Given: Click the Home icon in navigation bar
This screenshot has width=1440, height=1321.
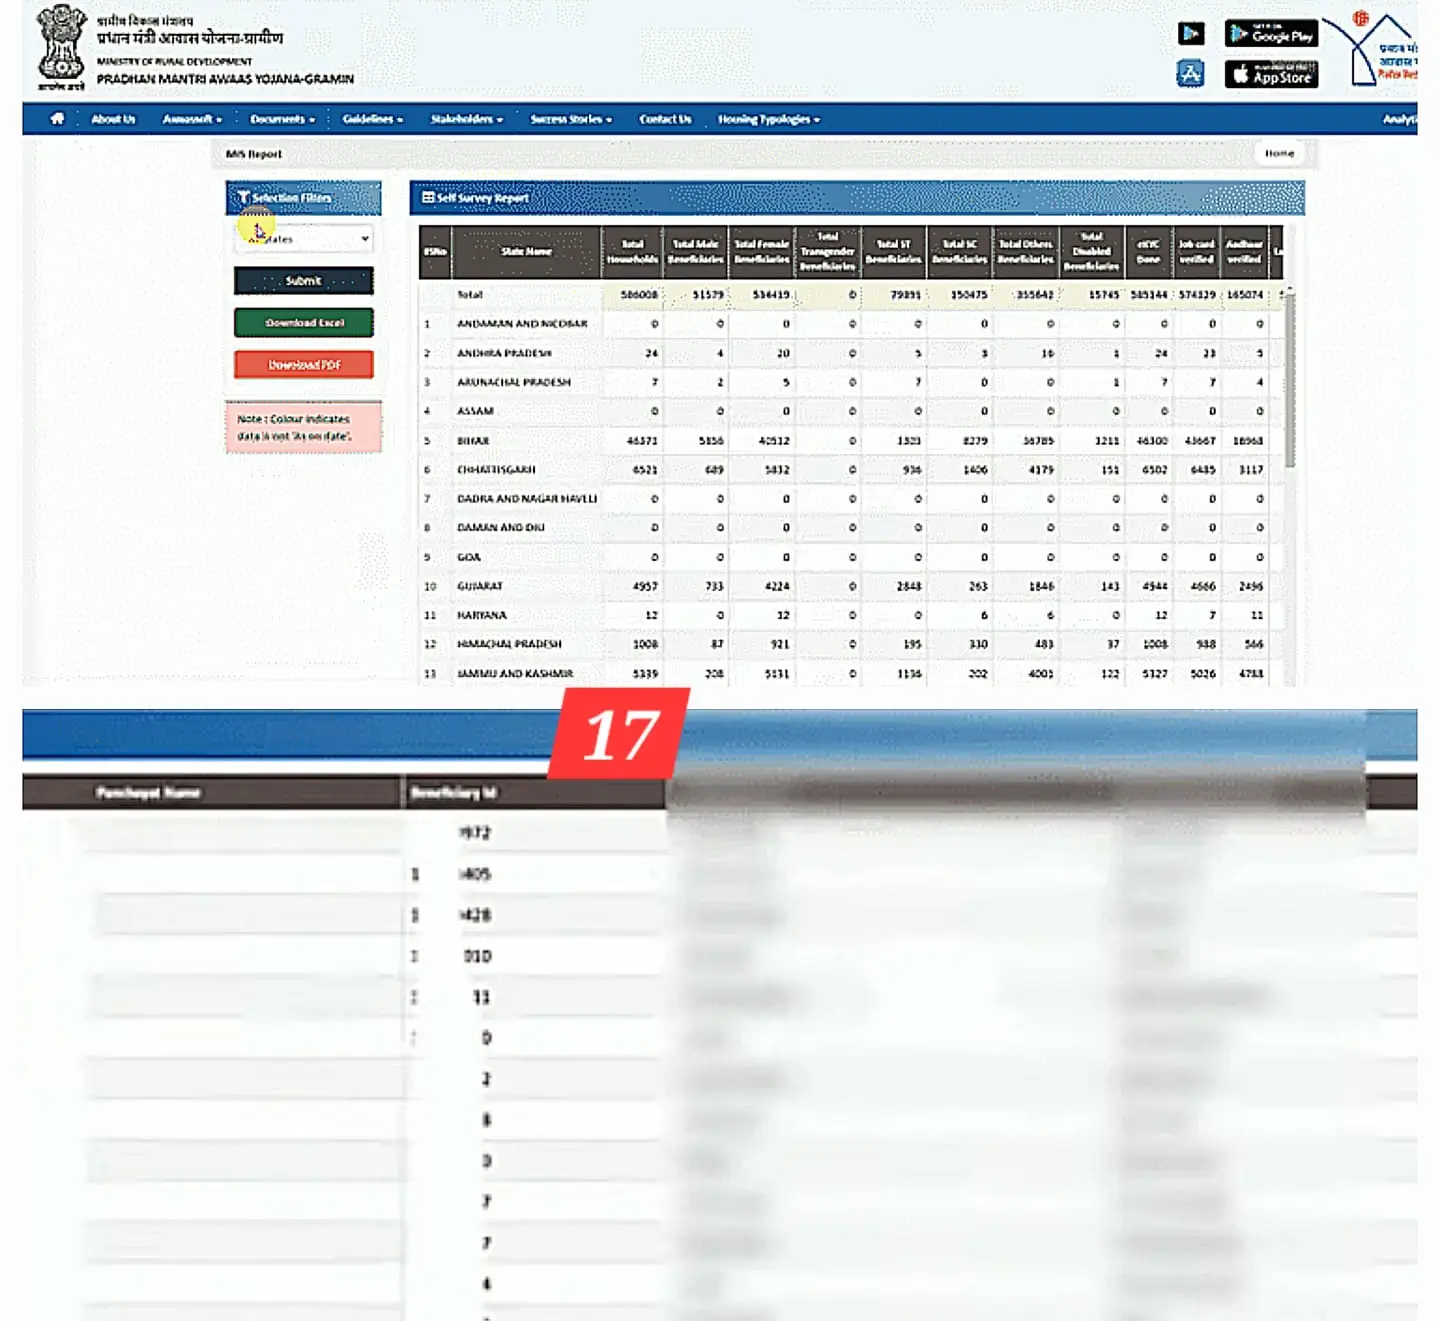Looking at the screenshot, I should [x=57, y=119].
